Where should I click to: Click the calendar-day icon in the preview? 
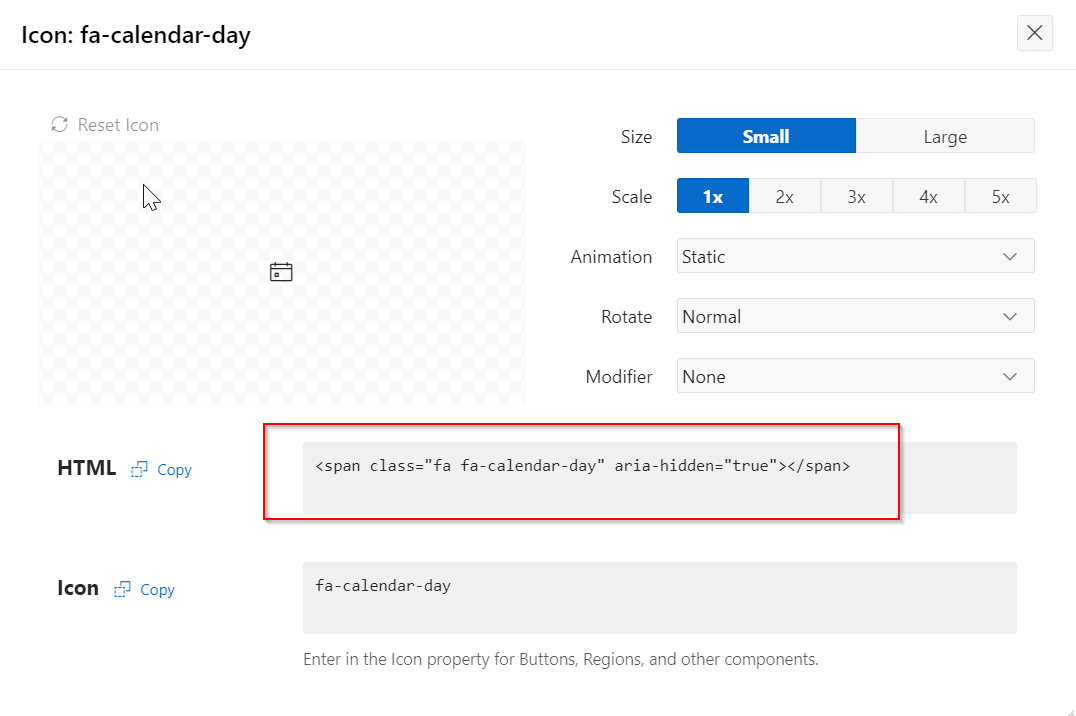281,272
